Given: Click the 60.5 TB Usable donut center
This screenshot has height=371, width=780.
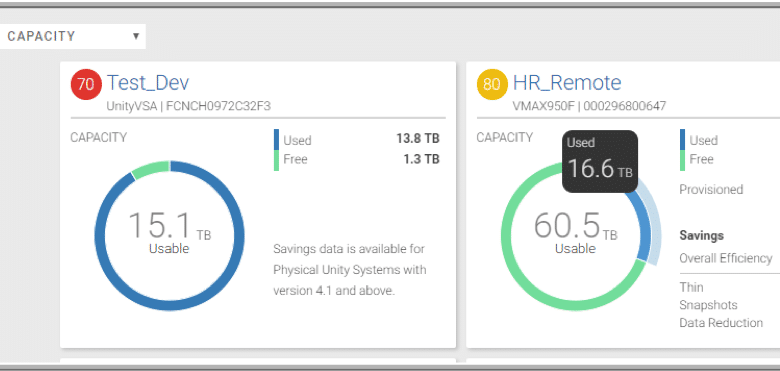Looking at the screenshot, I should click(x=576, y=234).
